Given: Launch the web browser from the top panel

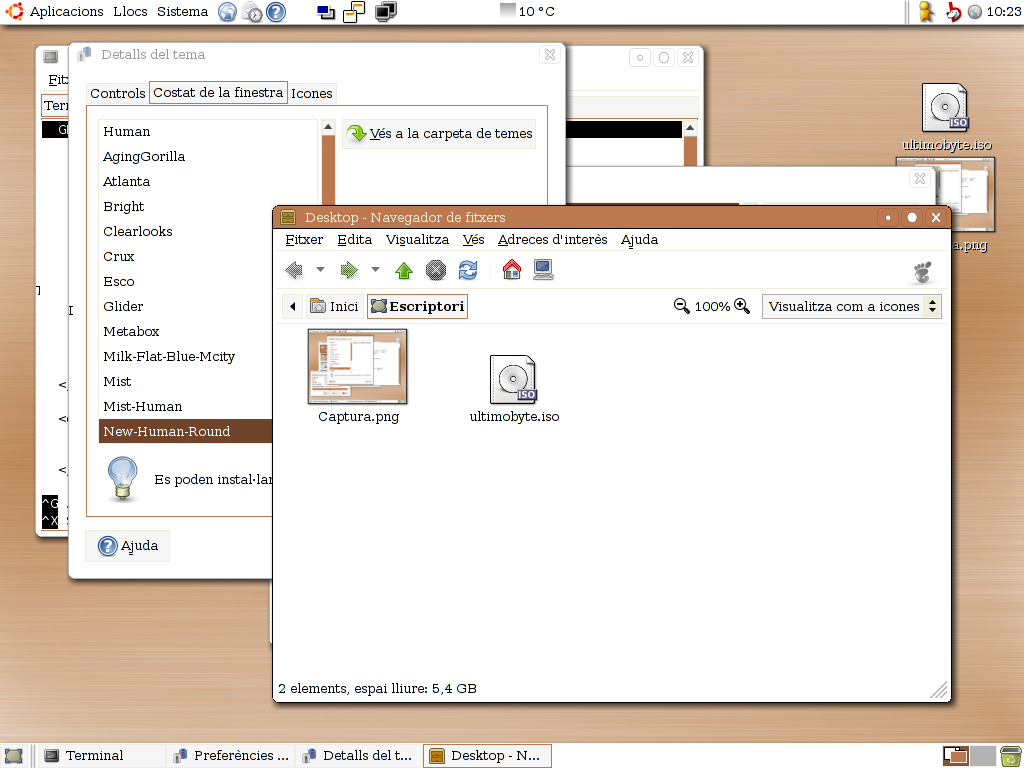Looking at the screenshot, I should (x=227, y=12).
